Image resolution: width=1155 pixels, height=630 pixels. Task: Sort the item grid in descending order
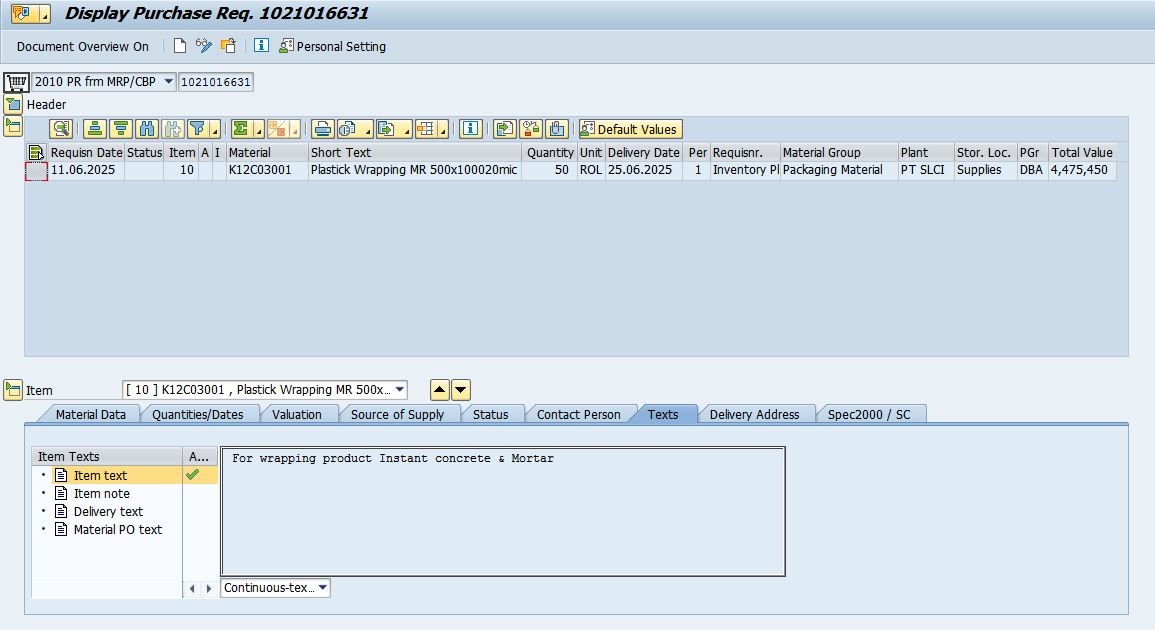[x=121, y=129]
